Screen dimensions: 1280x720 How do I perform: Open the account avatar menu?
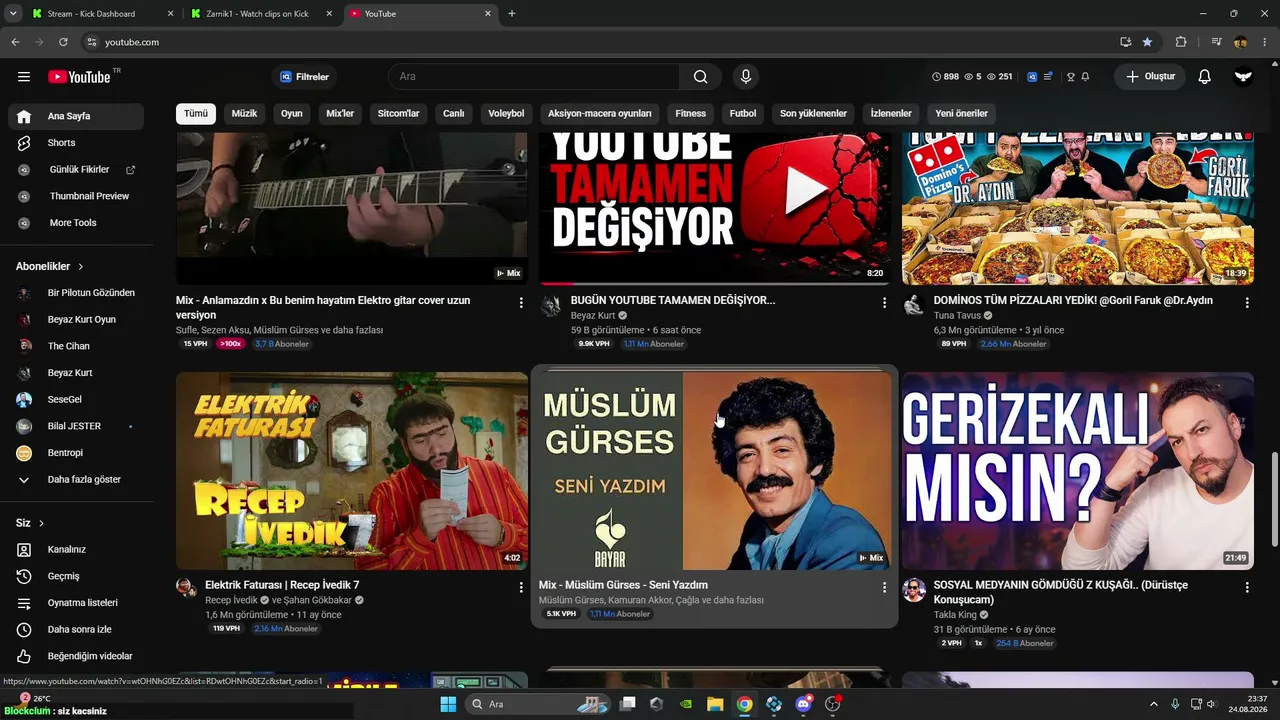[x=1243, y=77]
